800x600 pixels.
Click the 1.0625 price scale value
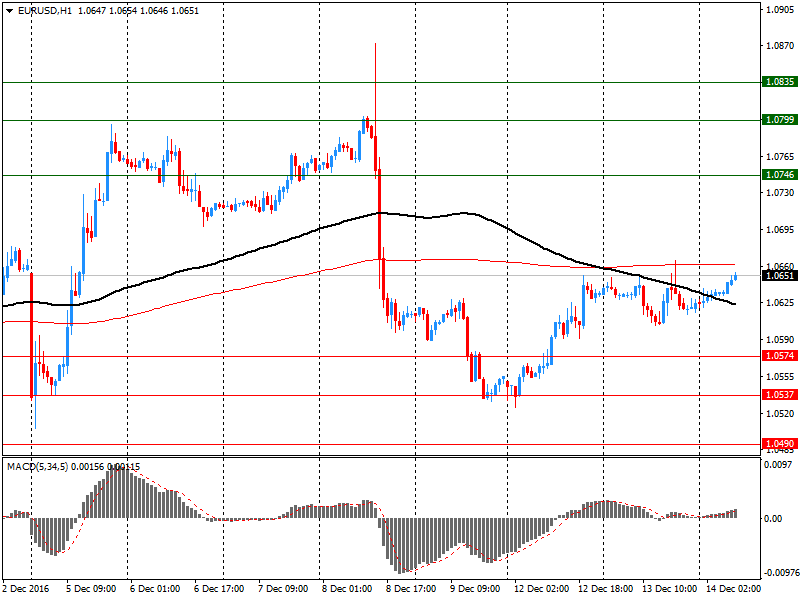tap(780, 303)
